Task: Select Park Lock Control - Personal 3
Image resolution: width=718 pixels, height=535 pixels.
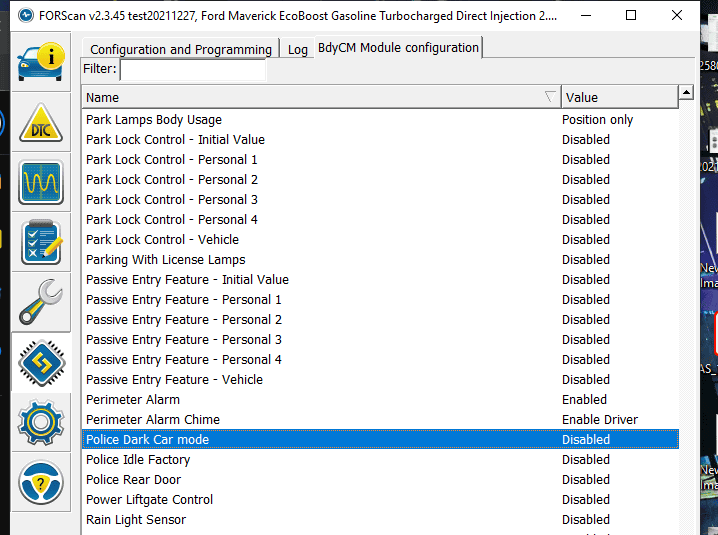Action: tap(380, 200)
